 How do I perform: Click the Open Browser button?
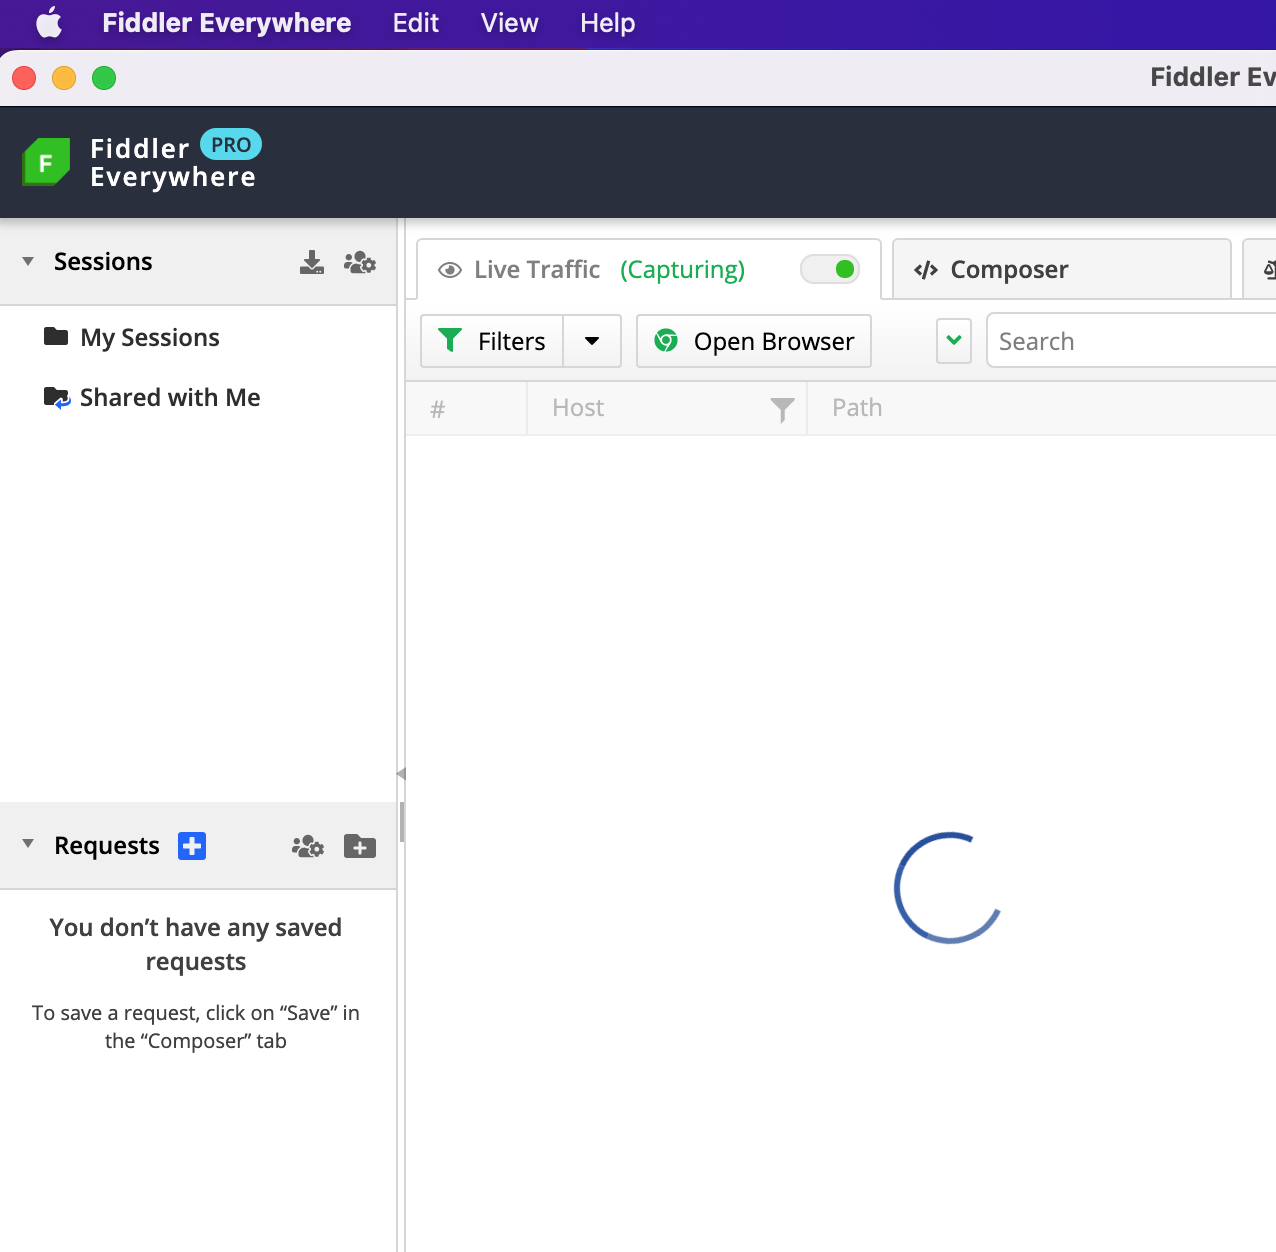coord(754,341)
